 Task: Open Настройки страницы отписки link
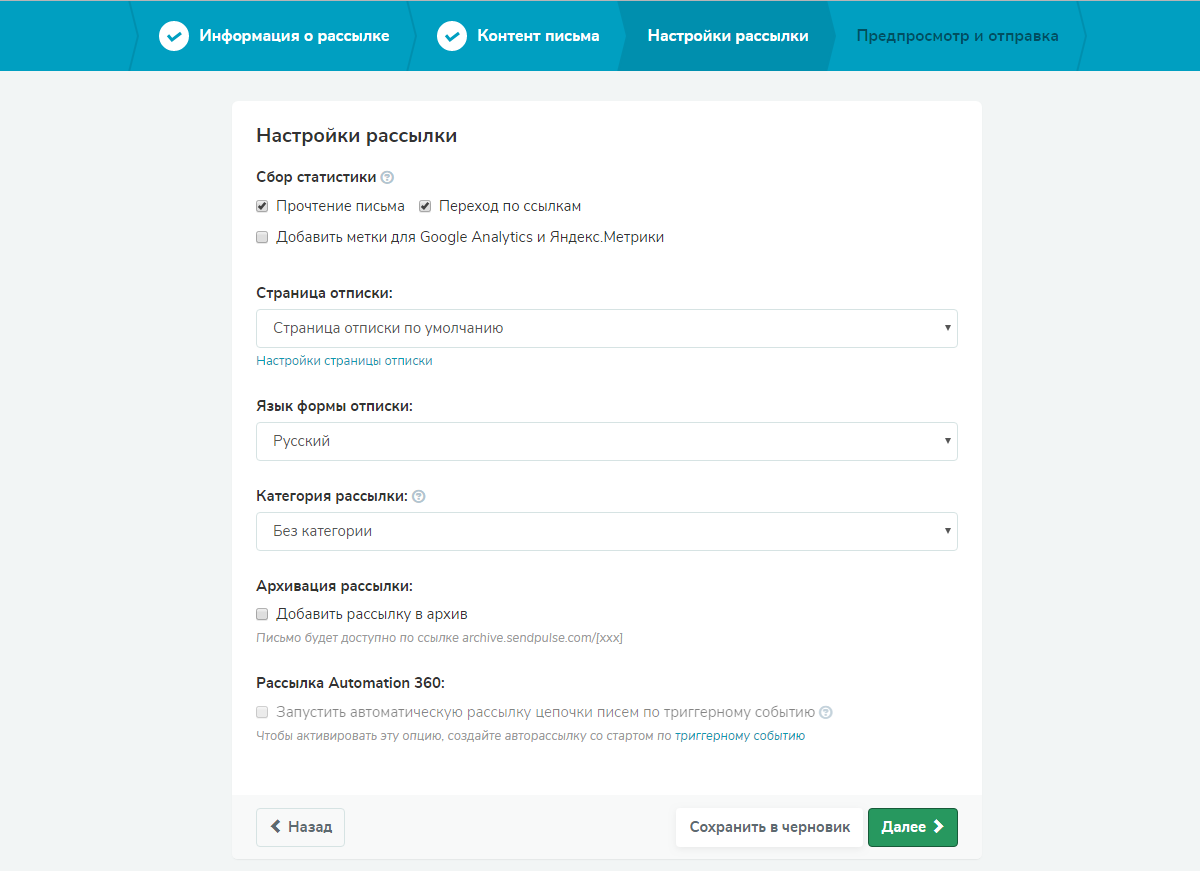point(344,361)
